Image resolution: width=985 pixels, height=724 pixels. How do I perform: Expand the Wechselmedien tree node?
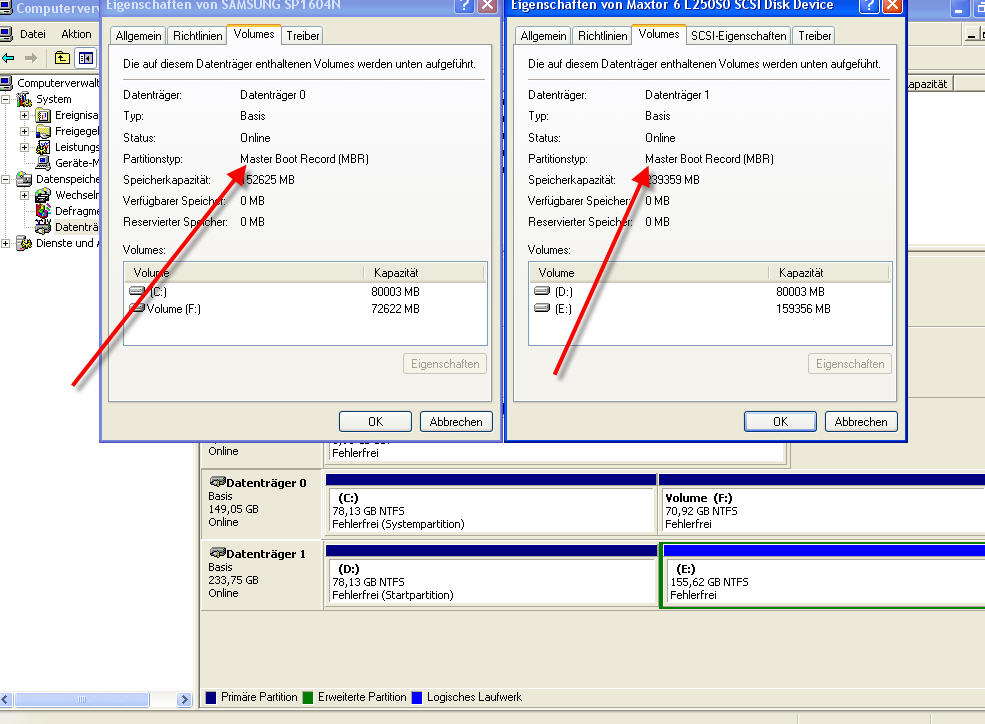coord(24,195)
